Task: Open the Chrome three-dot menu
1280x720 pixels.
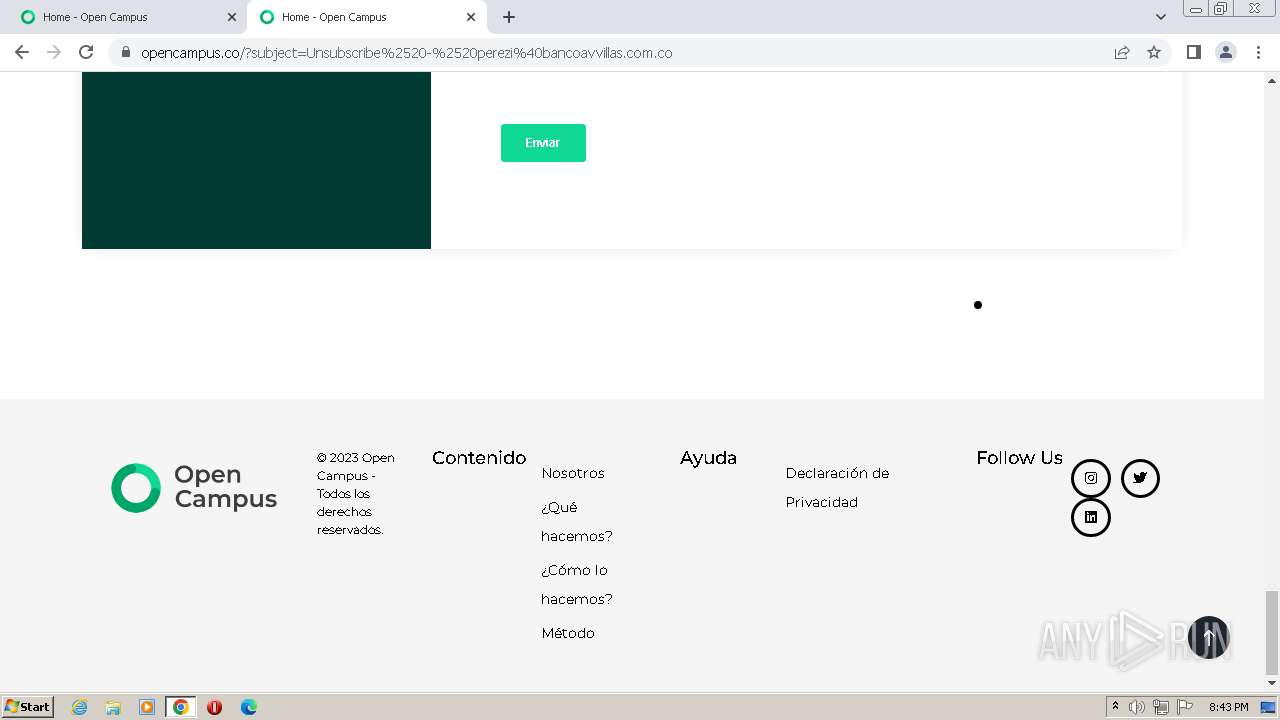Action: point(1258,52)
